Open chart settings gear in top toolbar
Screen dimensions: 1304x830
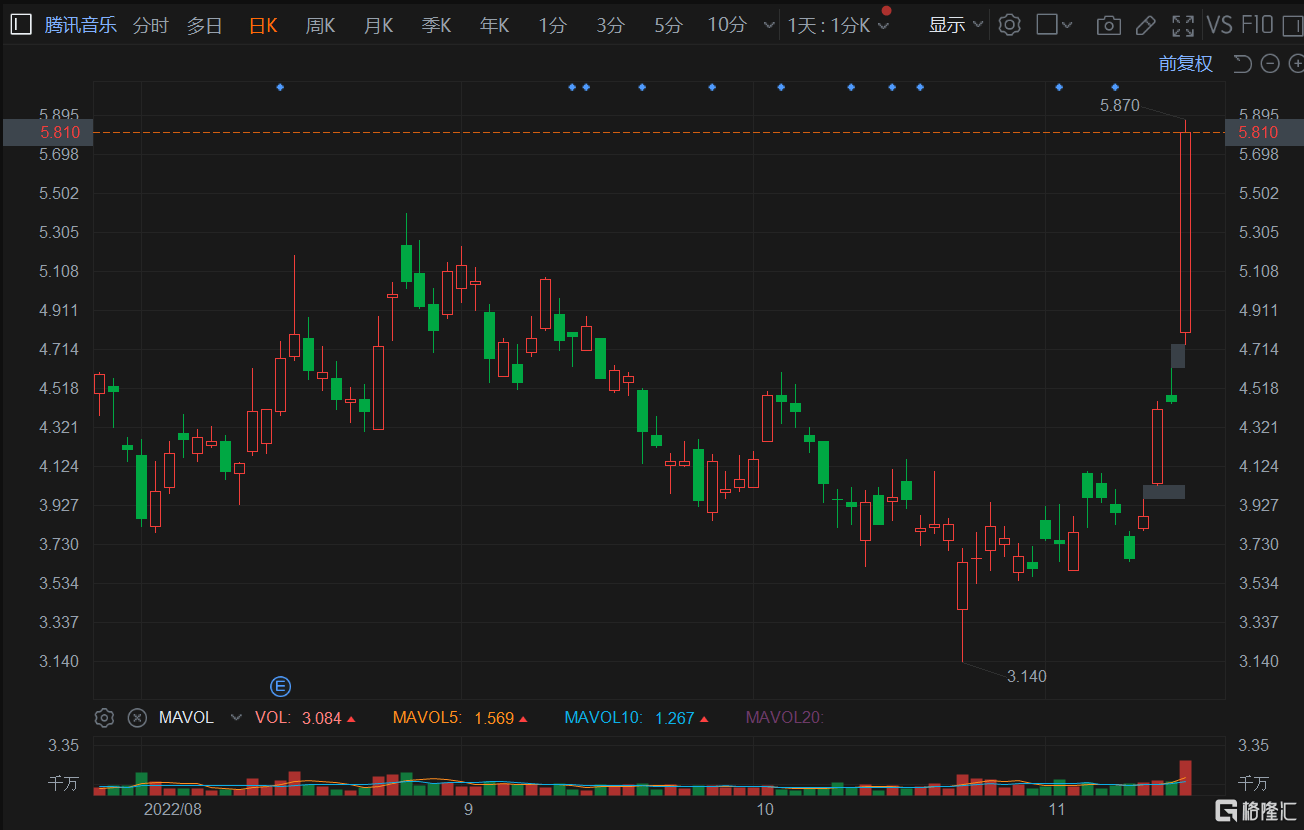pyautogui.click(x=1010, y=25)
